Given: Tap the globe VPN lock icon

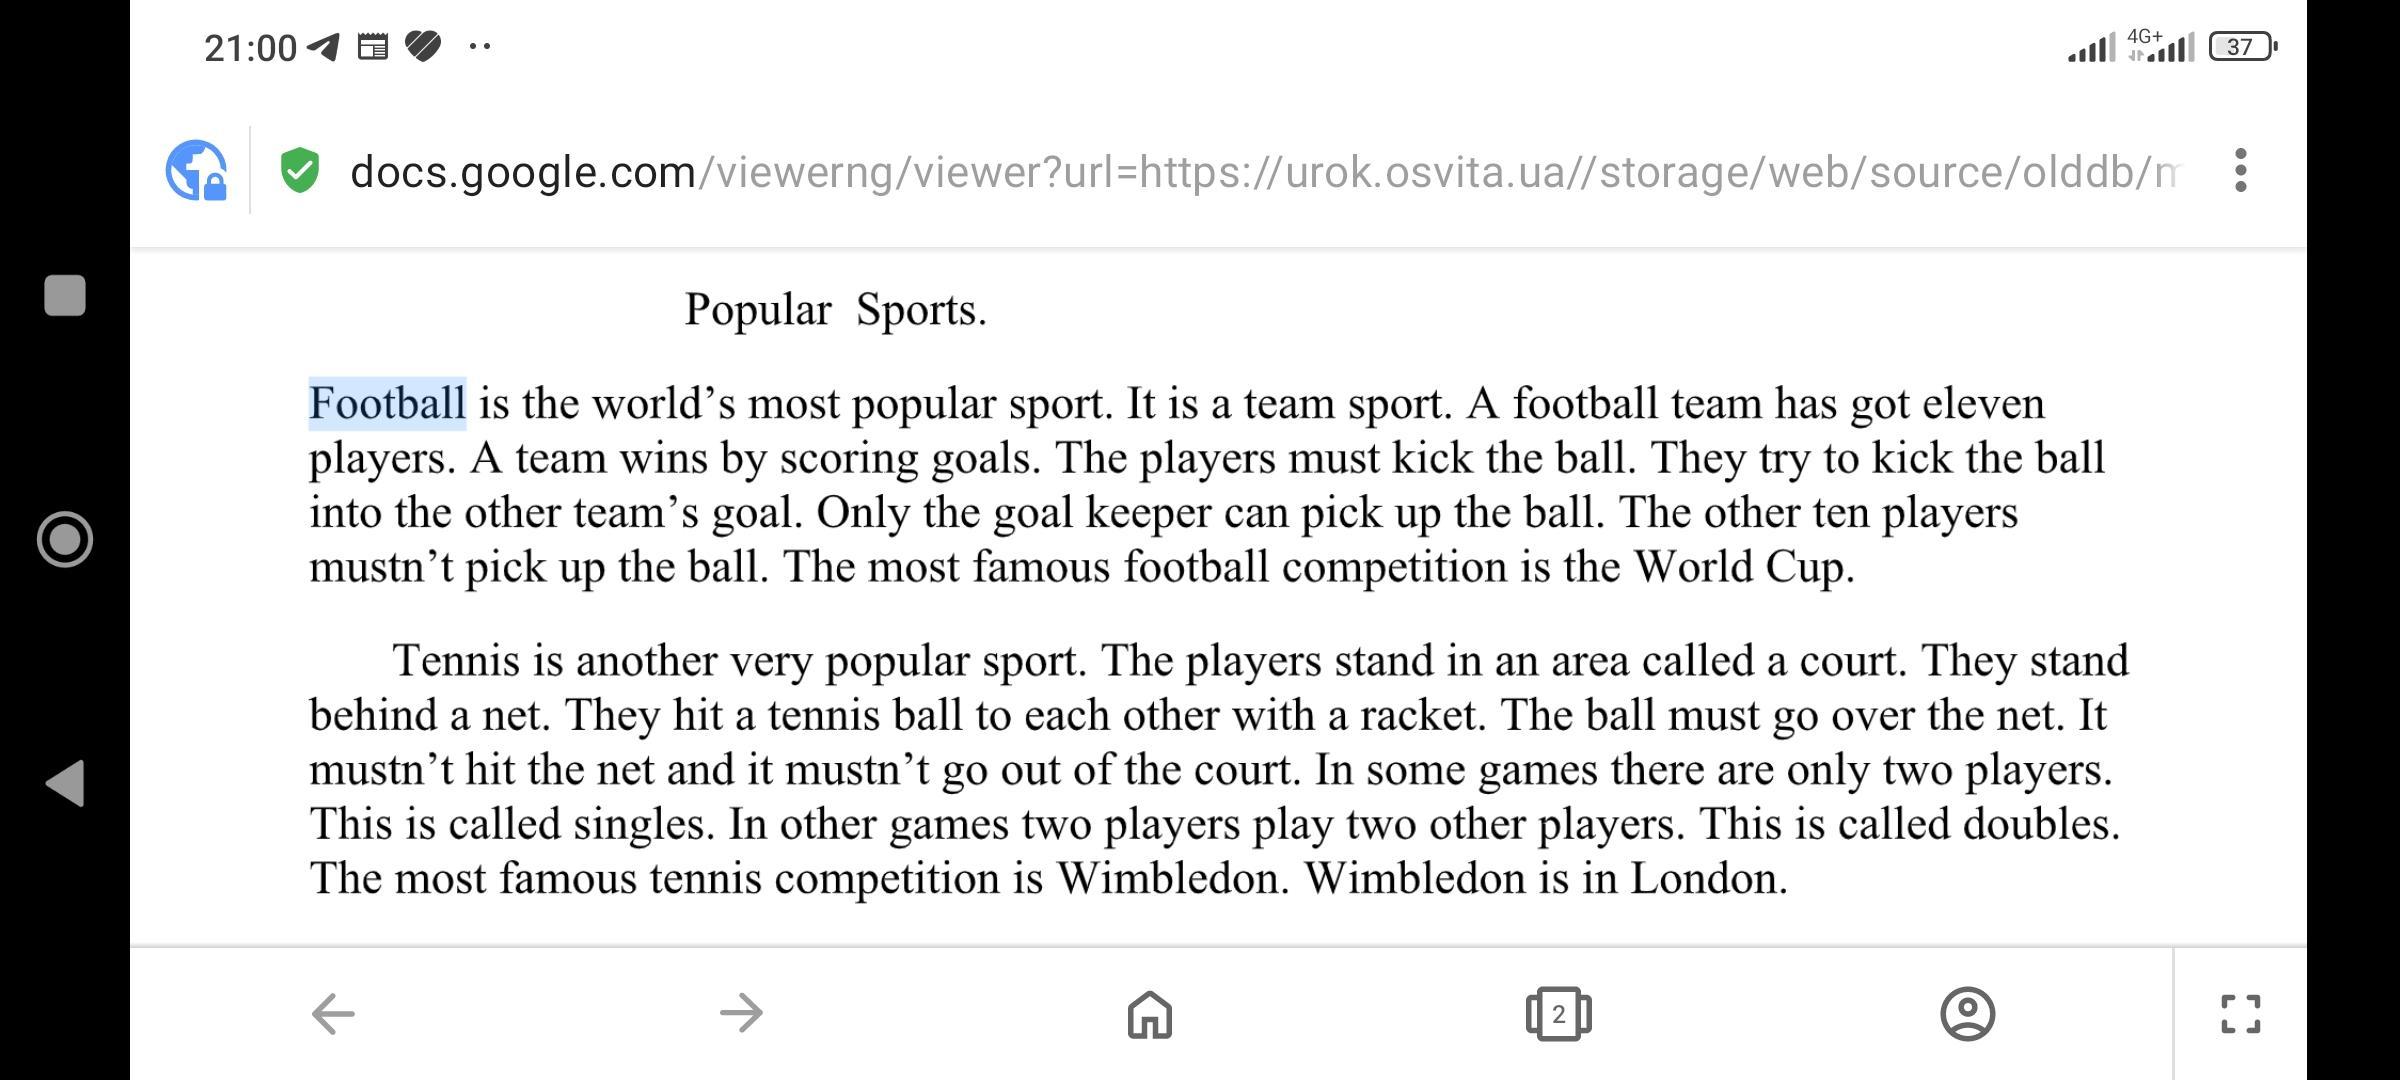Looking at the screenshot, I should tap(196, 171).
